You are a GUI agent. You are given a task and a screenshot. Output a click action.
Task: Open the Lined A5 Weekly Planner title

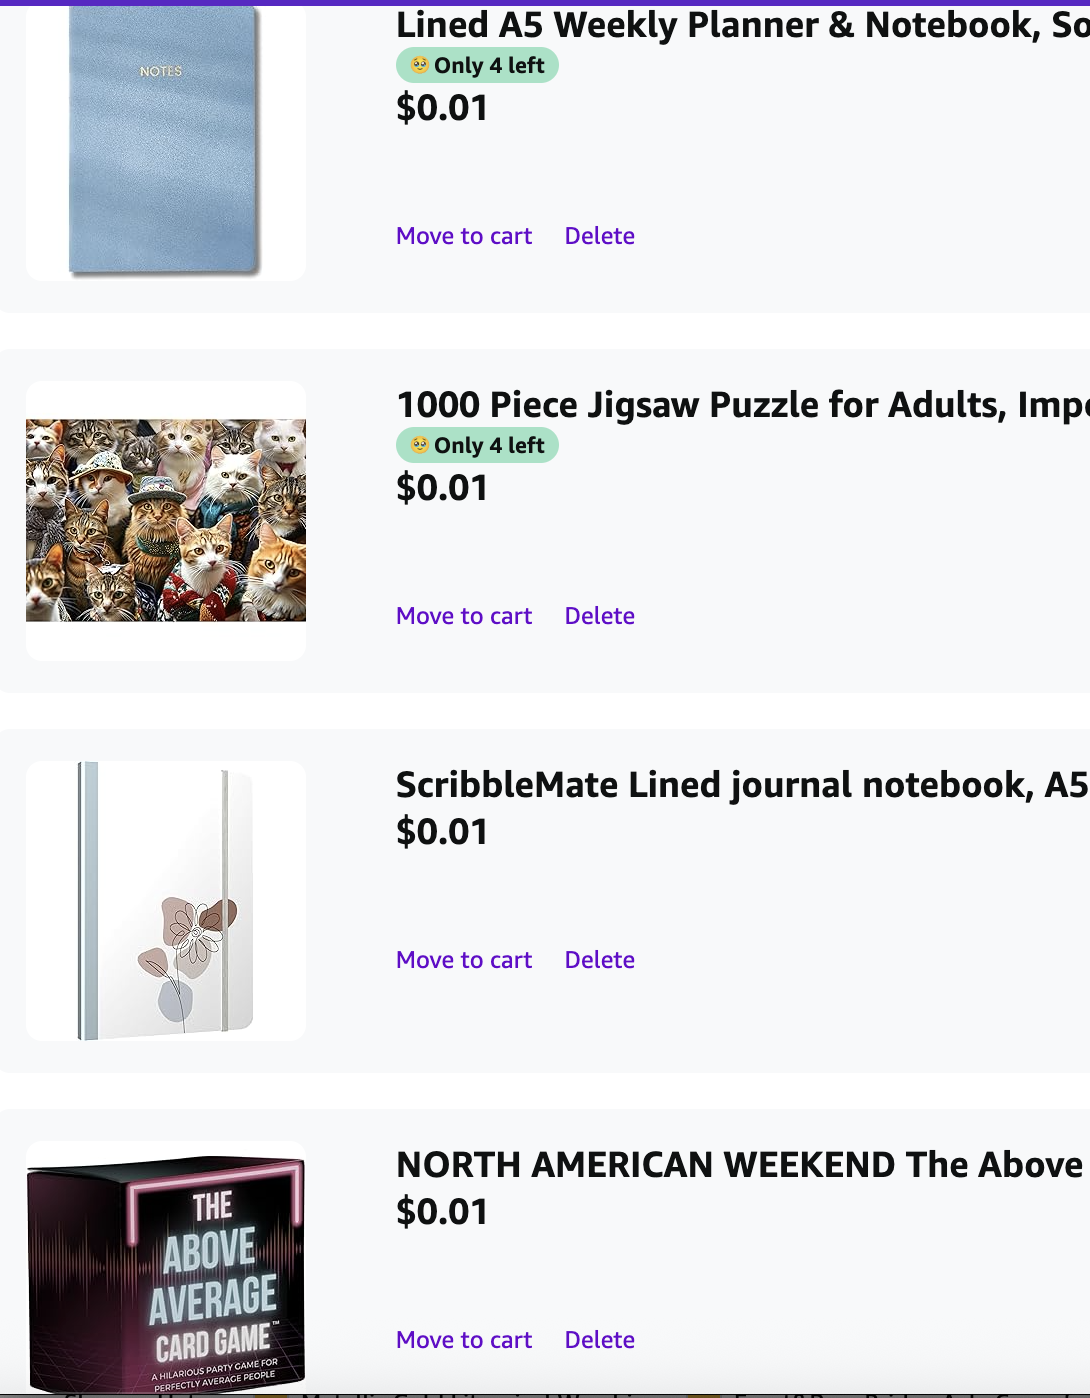(741, 25)
